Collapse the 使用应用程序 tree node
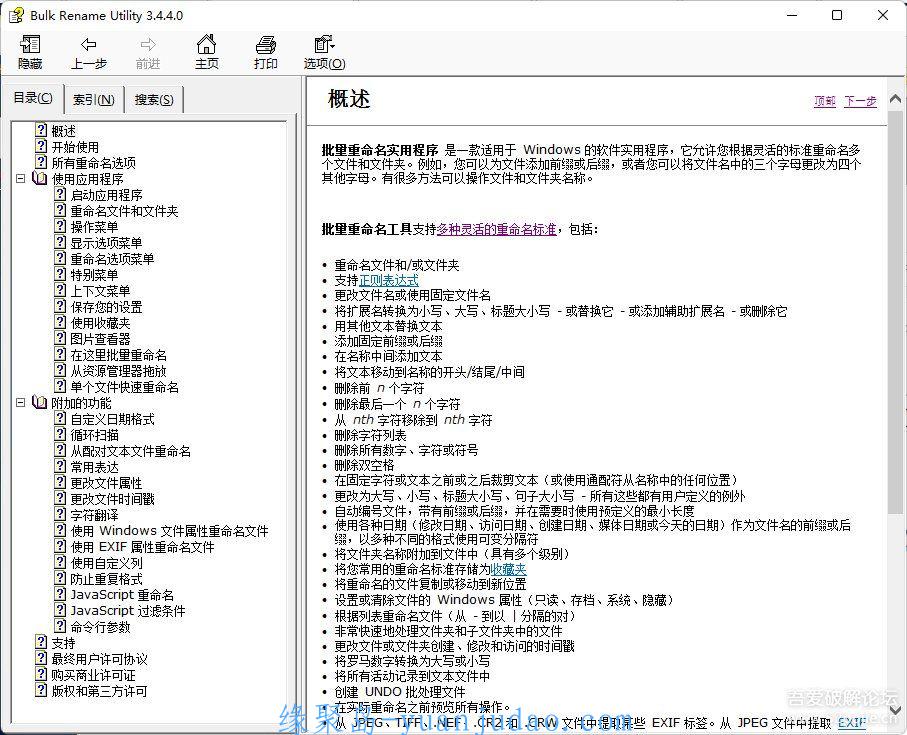 [x=21, y=179]
